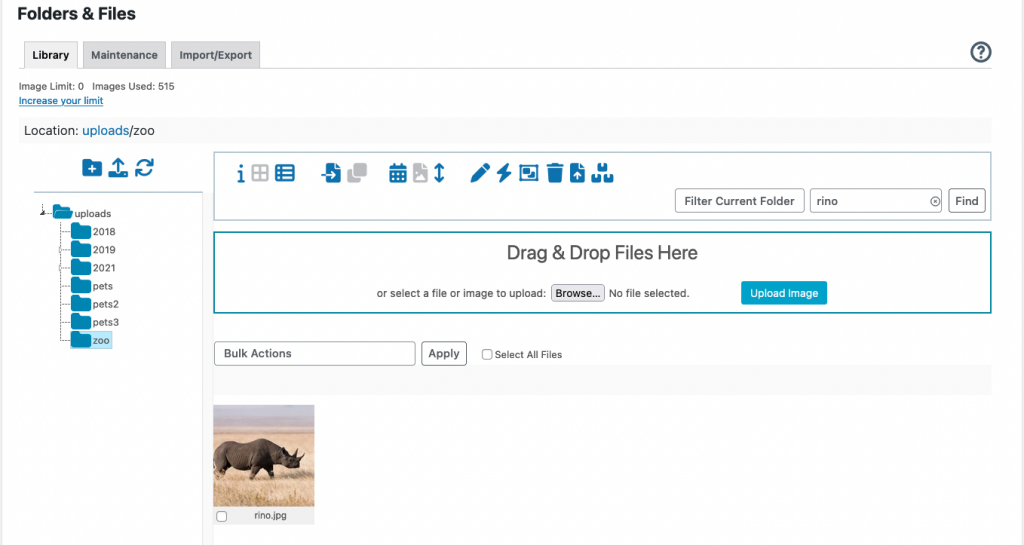Click the Find button

(967, 201)
